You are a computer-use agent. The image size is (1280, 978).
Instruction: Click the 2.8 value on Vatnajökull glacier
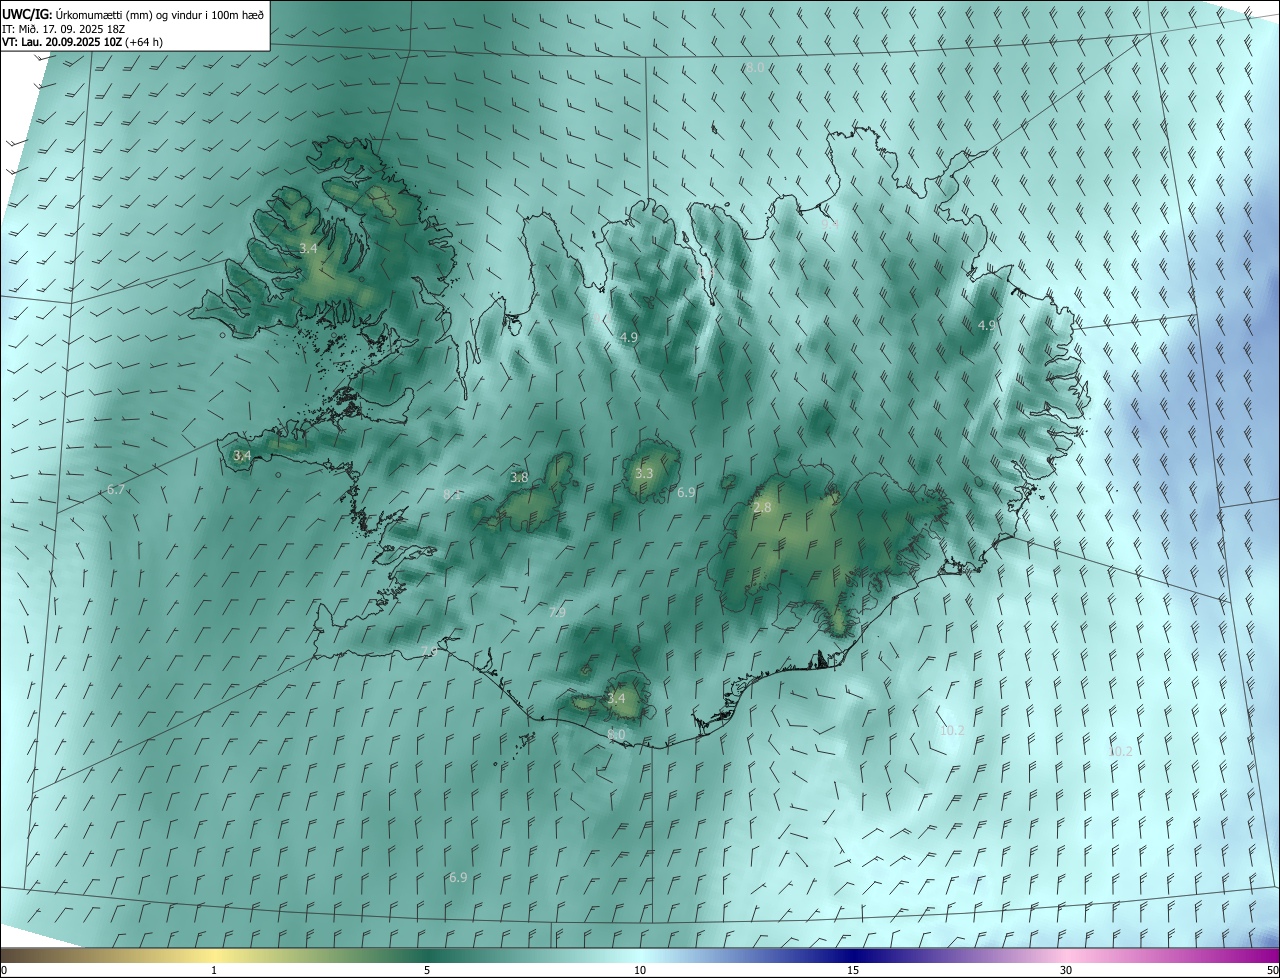pyautogui.click(x=762, y=508)
